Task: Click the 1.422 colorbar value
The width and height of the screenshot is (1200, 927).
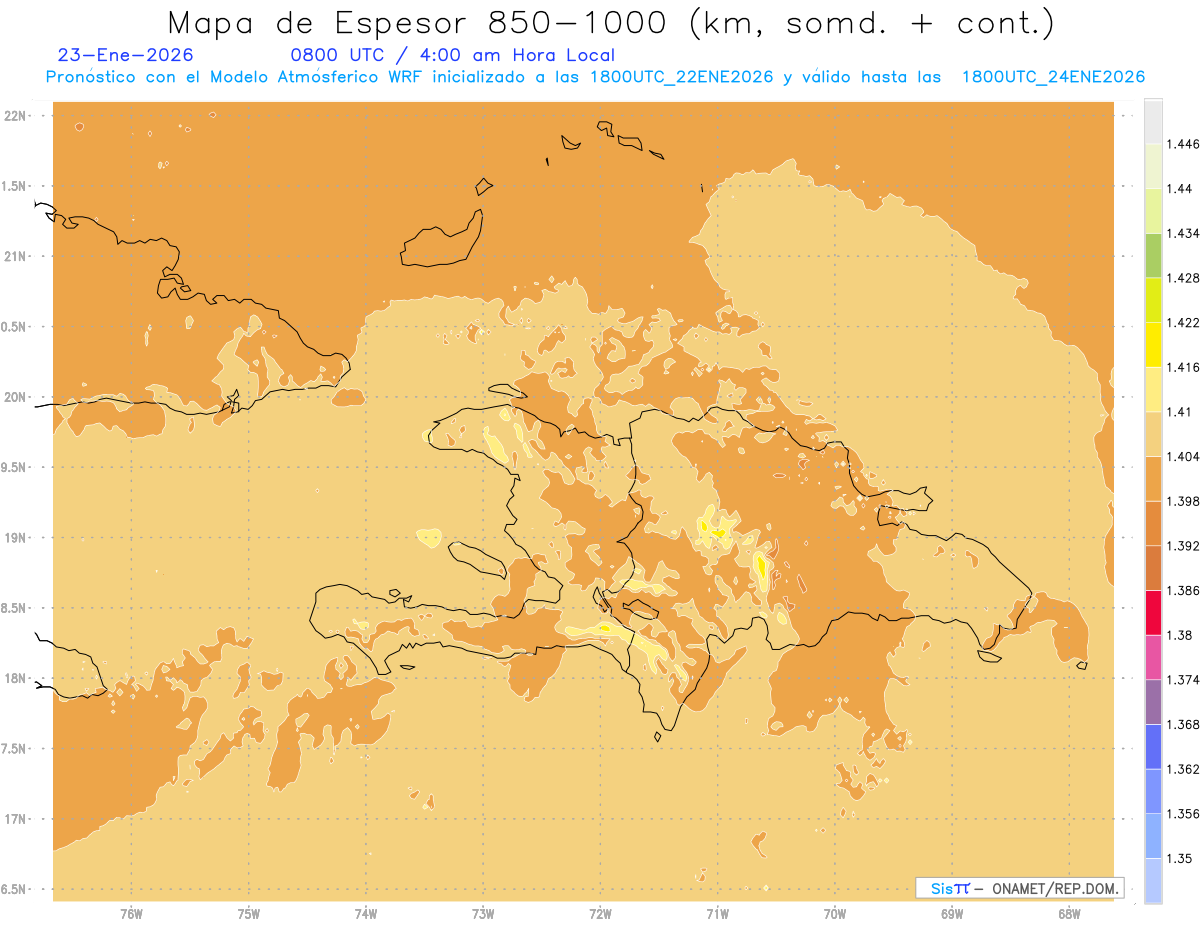Action: [x=1182, y=322]
